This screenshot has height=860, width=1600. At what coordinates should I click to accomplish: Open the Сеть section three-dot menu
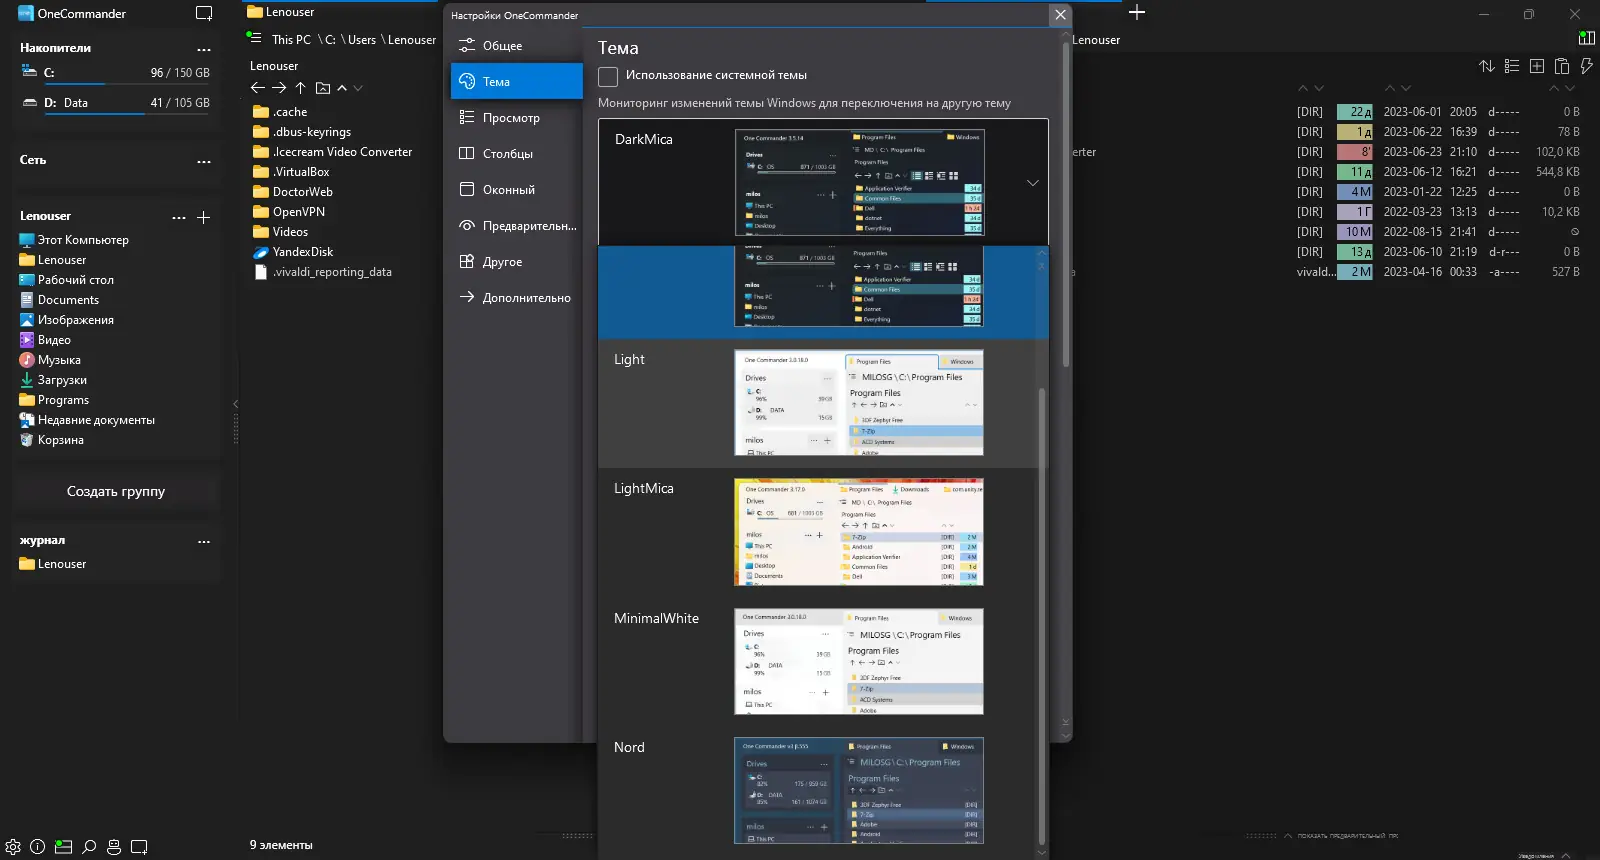pyautogui.click(x=204, y=161)
